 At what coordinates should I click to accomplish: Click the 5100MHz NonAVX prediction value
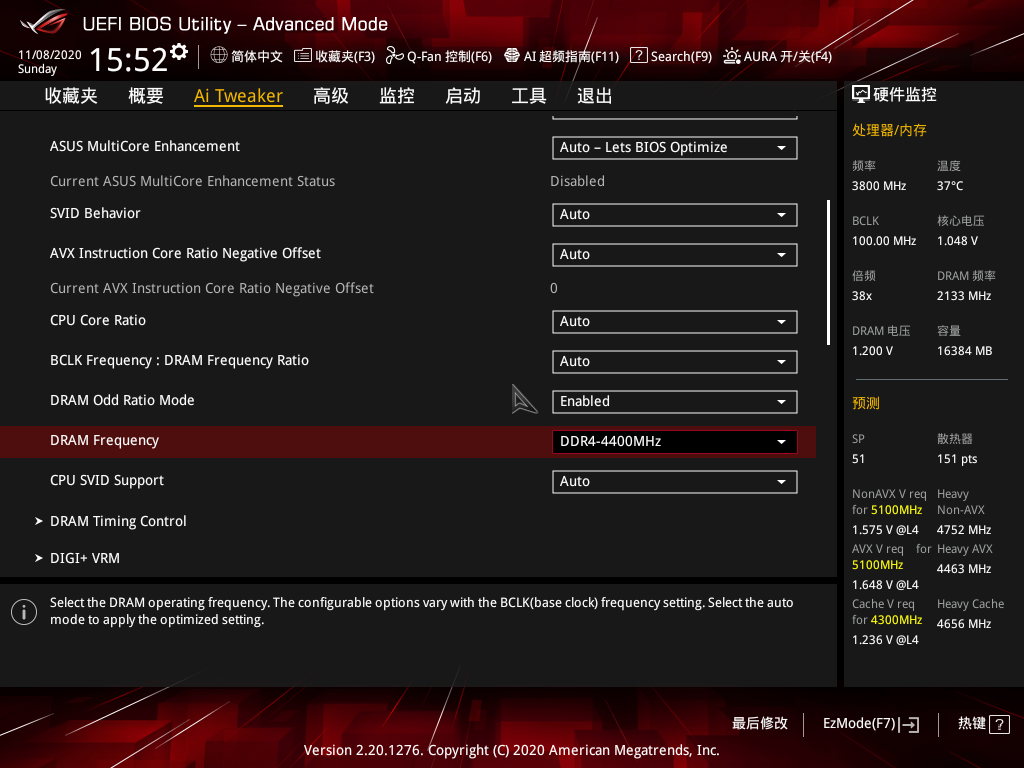[896, 510]
